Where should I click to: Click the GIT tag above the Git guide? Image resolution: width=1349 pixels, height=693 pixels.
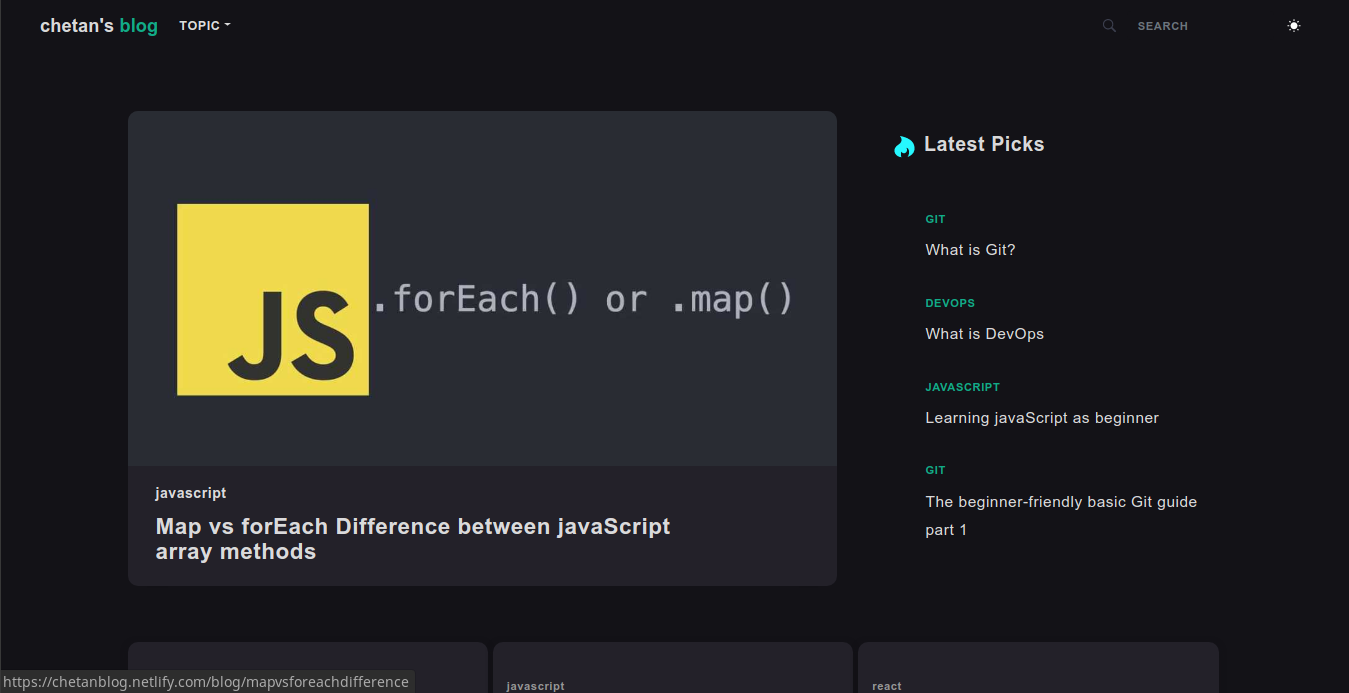point(934,470)
